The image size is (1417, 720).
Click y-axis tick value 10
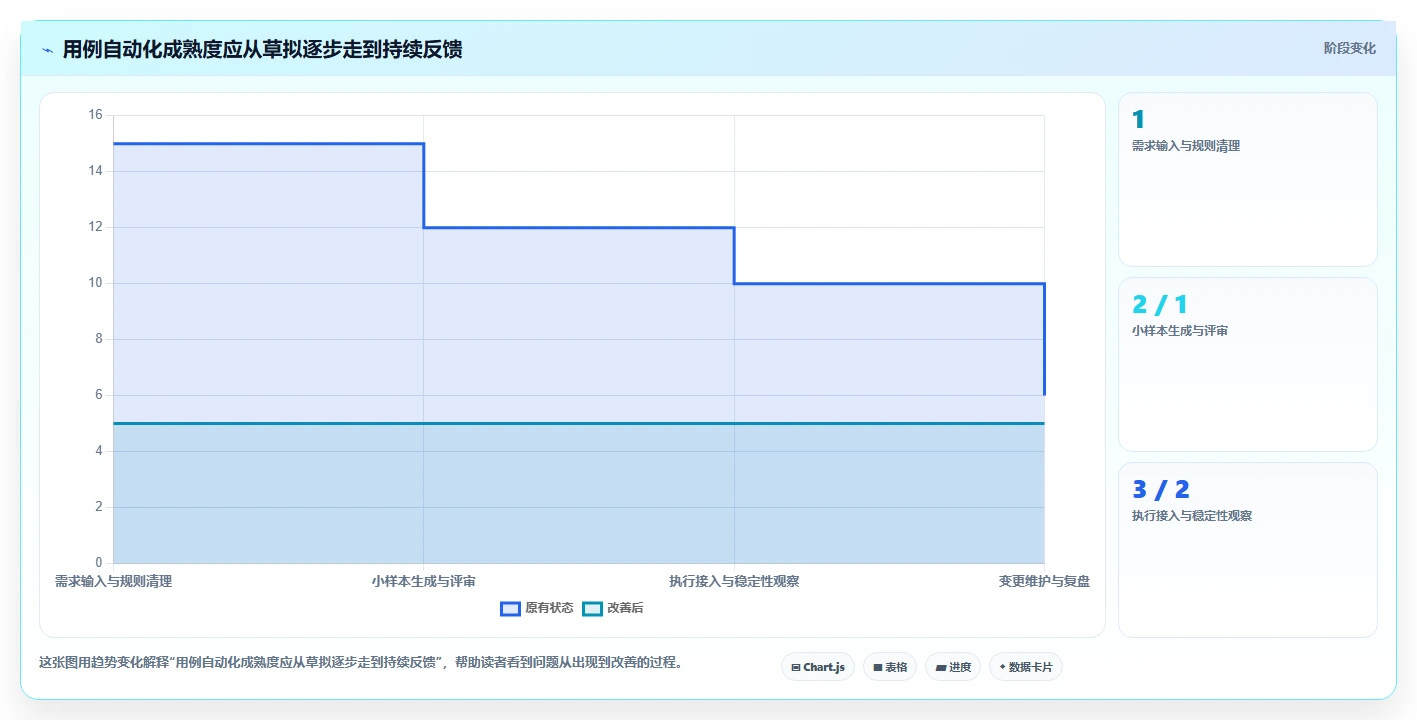tap(96, 283)
